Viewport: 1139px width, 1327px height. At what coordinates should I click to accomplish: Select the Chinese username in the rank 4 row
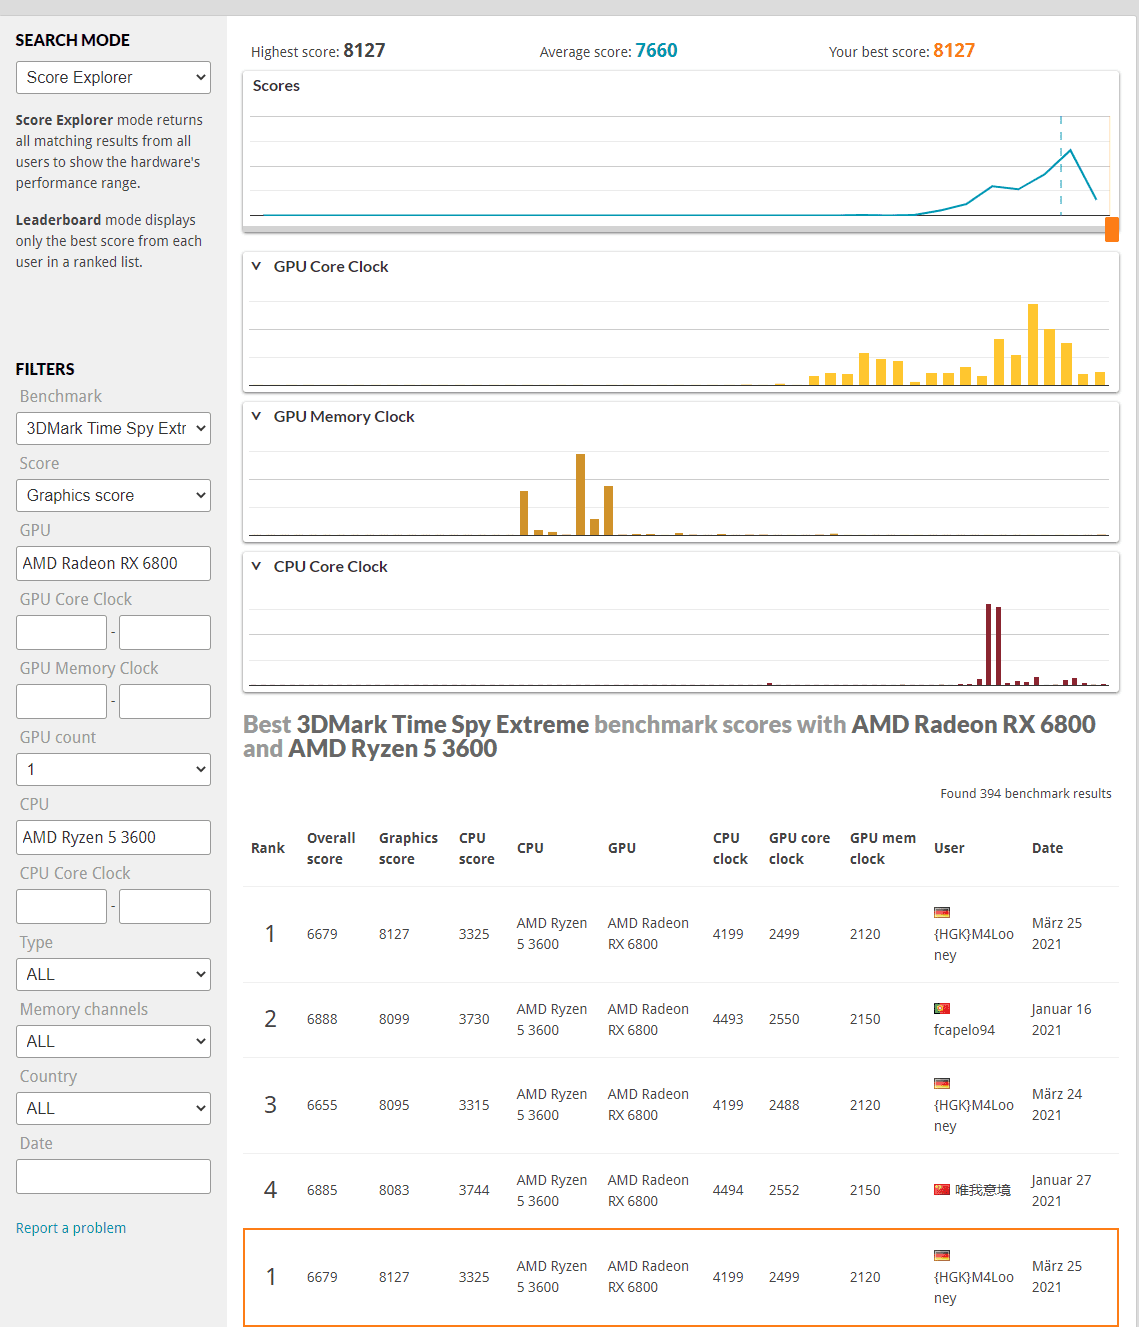pyautogui.click(x=983, y=1190)
